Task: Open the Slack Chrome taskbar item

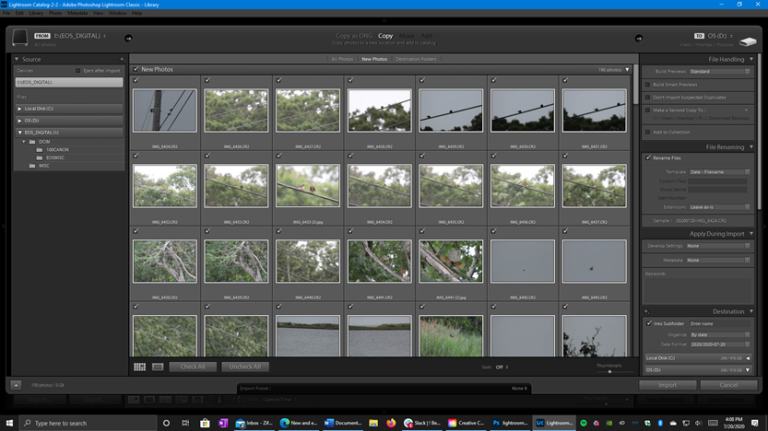Action: (x=422, y=423)
